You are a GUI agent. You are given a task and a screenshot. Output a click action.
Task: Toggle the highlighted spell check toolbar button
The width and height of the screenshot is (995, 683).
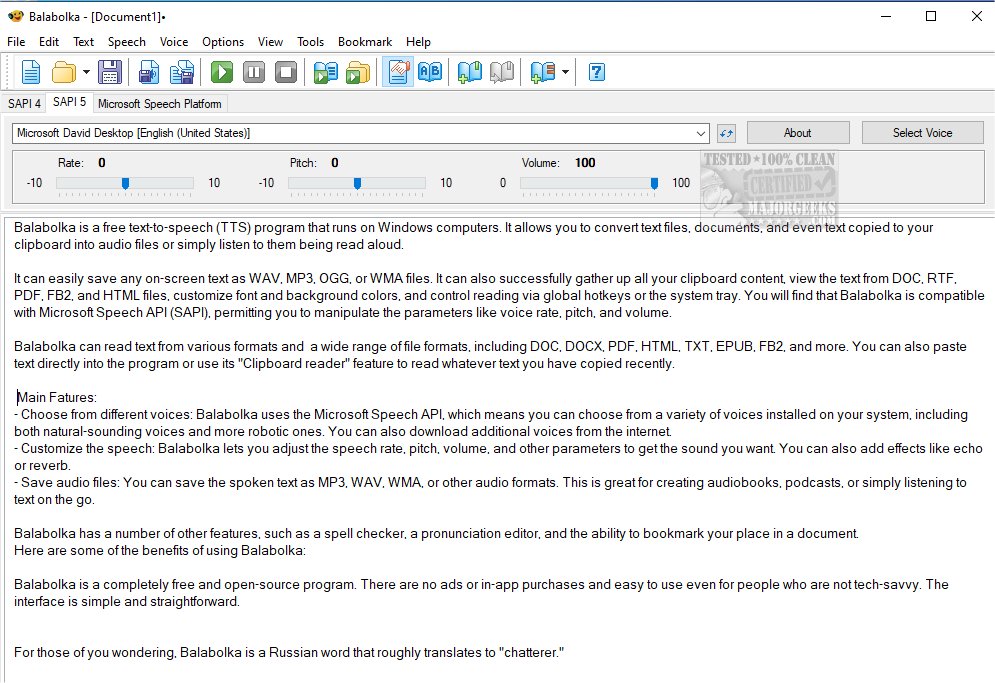click(x=398, y=72)
